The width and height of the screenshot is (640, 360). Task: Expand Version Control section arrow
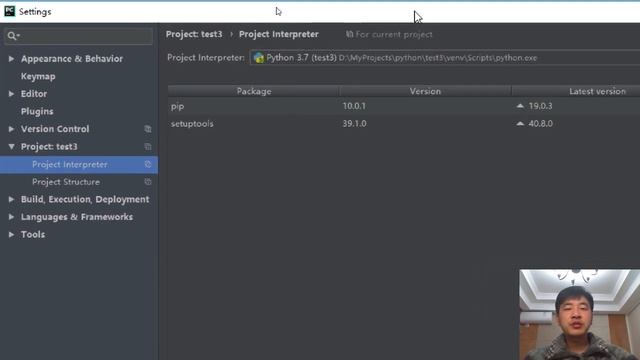pyautogui.click(x=11, y=129)
